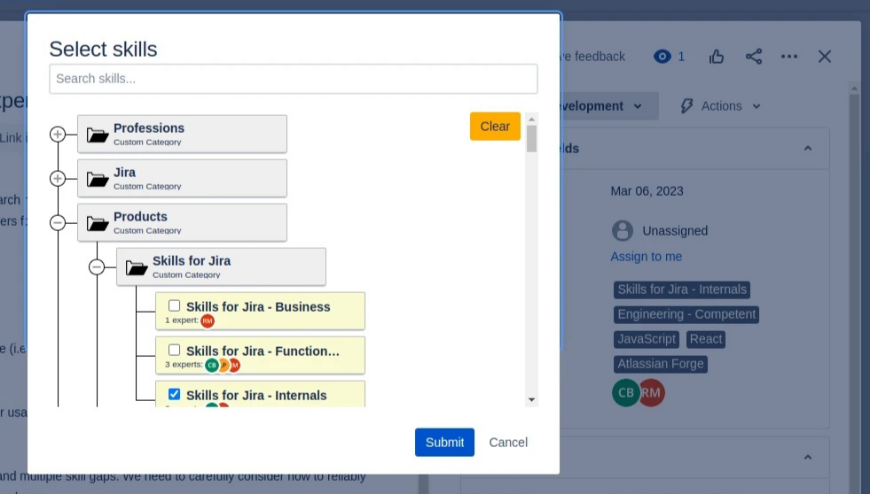This screenshot has width=870, height=494.
Task: Open the share issue icon
Action: tap(753, 57)
